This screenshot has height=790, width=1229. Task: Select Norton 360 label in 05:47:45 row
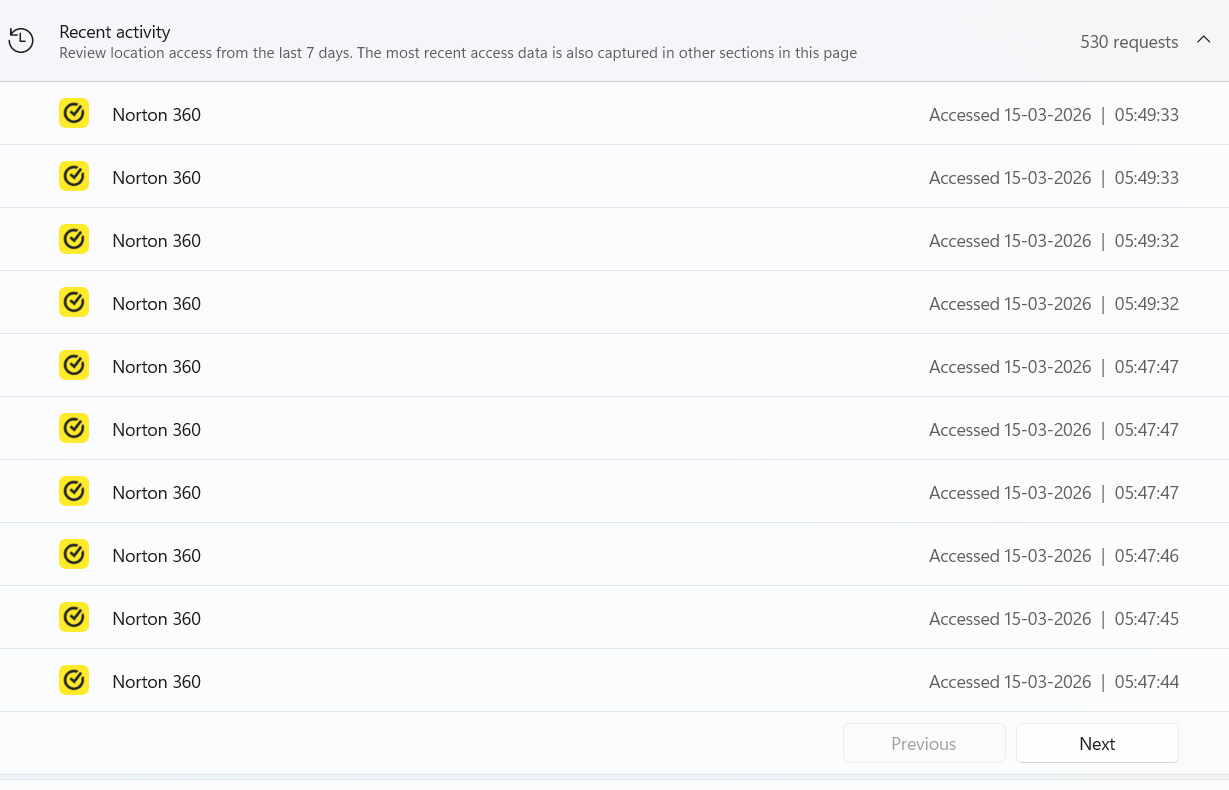(157, 619)
